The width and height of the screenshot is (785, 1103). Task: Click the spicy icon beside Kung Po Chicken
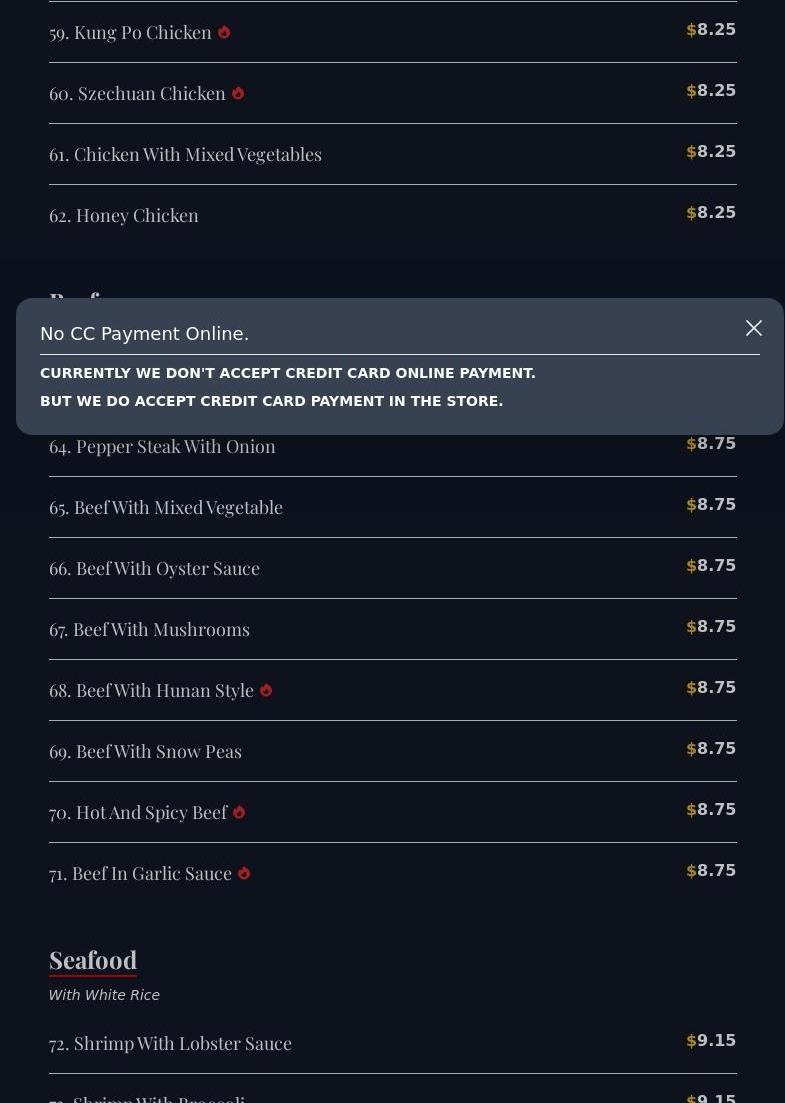tap(224, 33)
